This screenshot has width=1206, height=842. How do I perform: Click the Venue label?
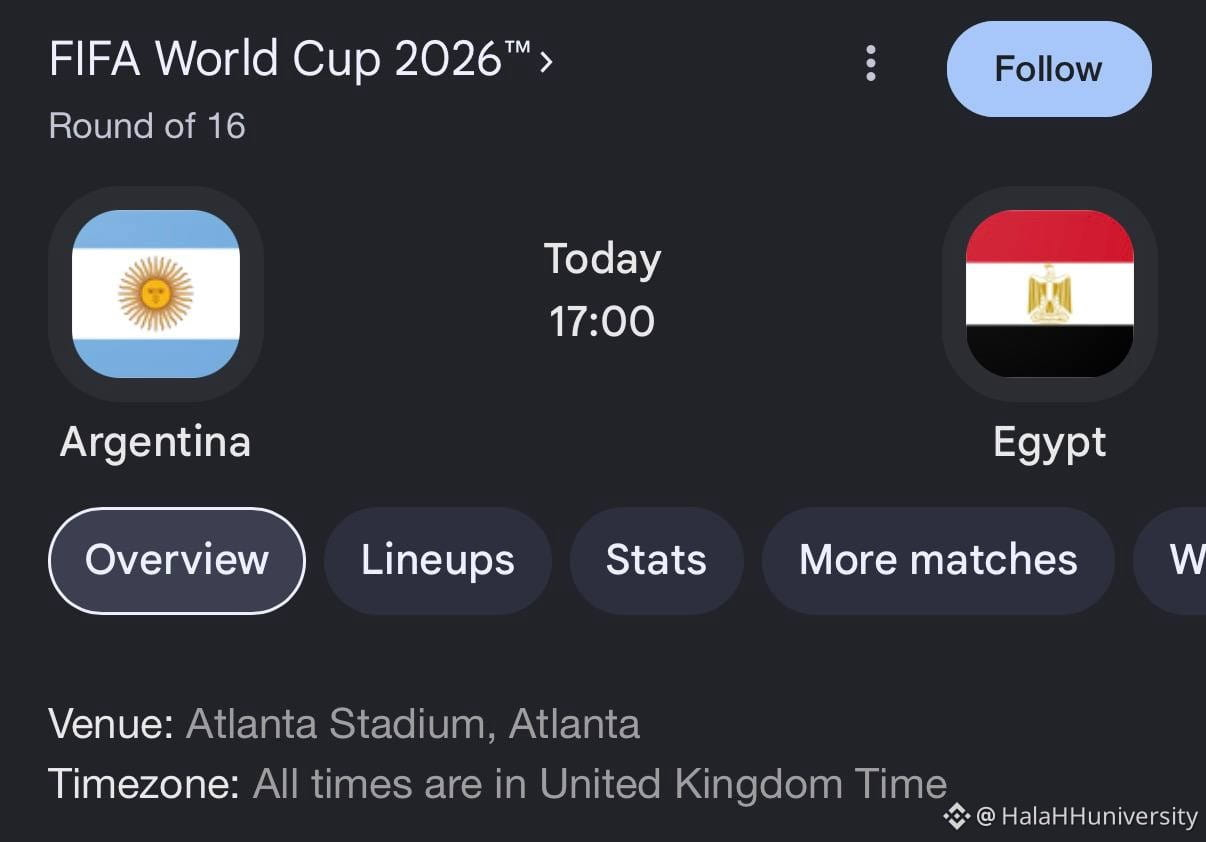point(111,724)
